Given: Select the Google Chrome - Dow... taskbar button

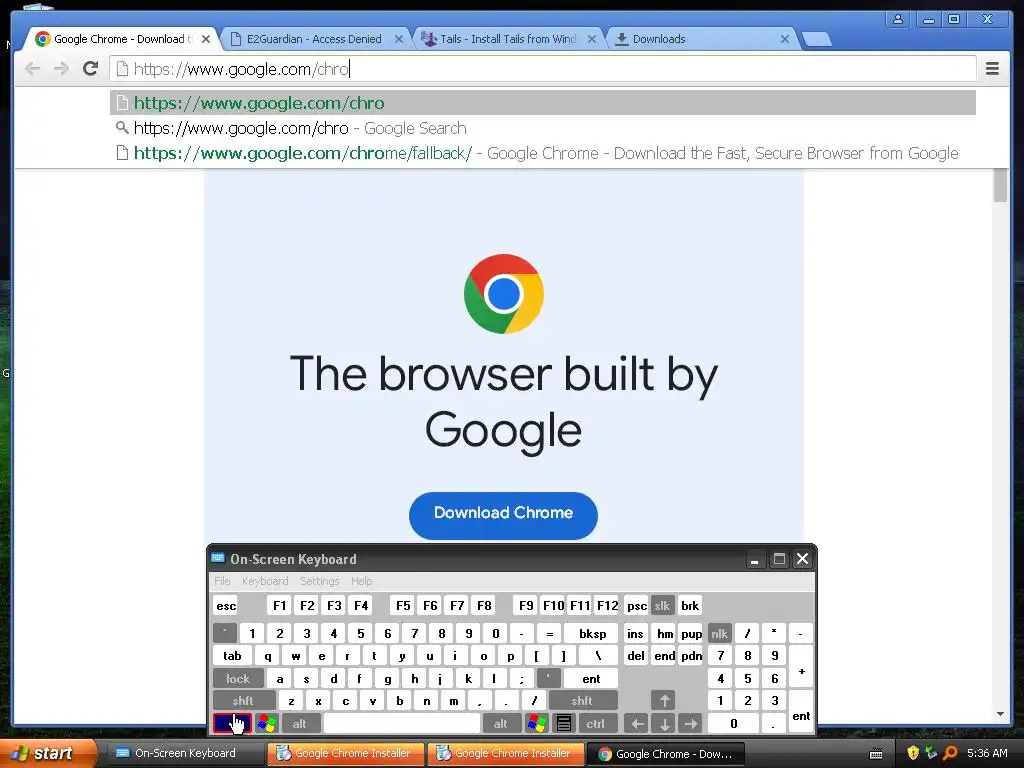Looking at the screenshot, I should 666,754.
